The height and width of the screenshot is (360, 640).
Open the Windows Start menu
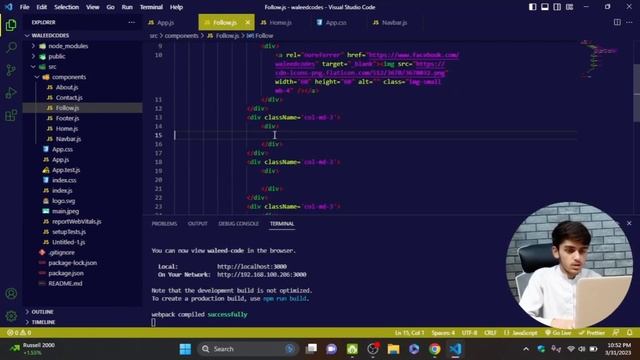(185, 349)
